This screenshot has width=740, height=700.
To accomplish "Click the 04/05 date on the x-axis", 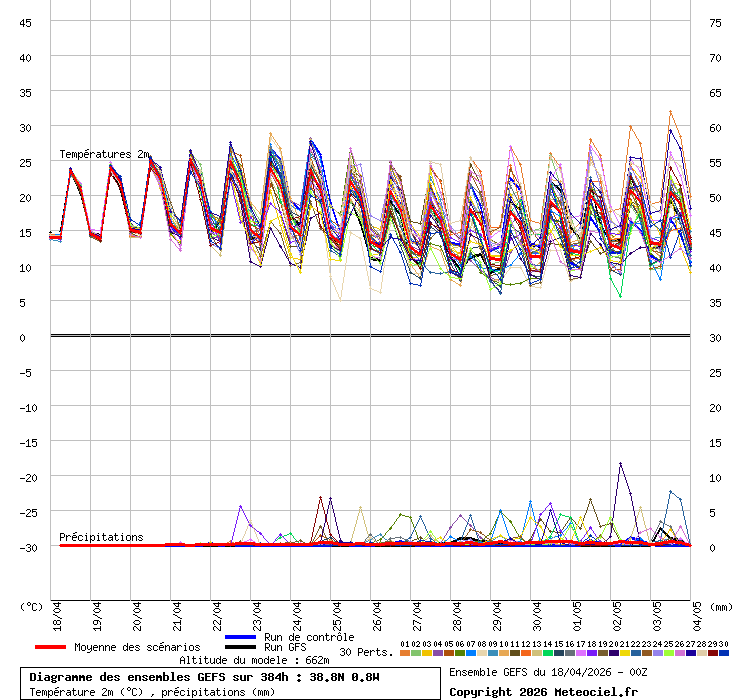I will click(696, 611).
